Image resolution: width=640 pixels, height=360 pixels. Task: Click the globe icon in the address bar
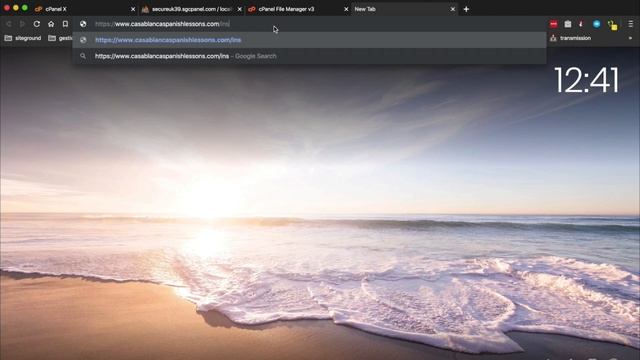click(83, 24)
